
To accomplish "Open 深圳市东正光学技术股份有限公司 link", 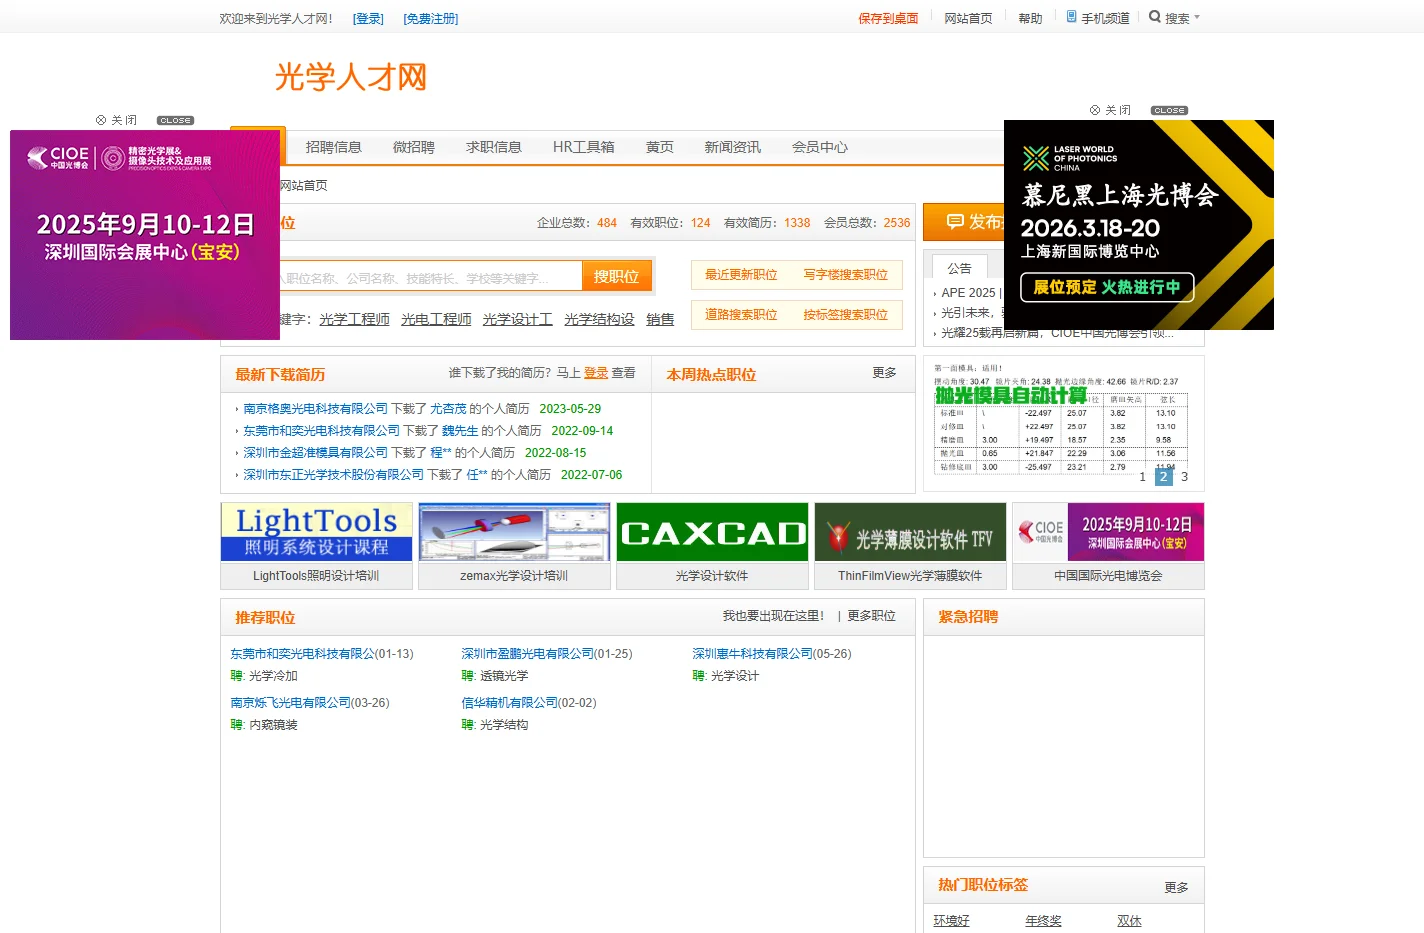I will pos(333,475).
